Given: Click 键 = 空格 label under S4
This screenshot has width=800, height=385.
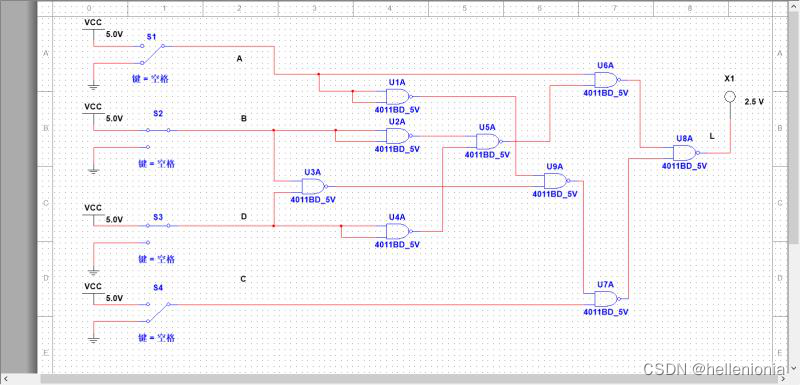Looking at the screenshot, I should pos(156,338).
